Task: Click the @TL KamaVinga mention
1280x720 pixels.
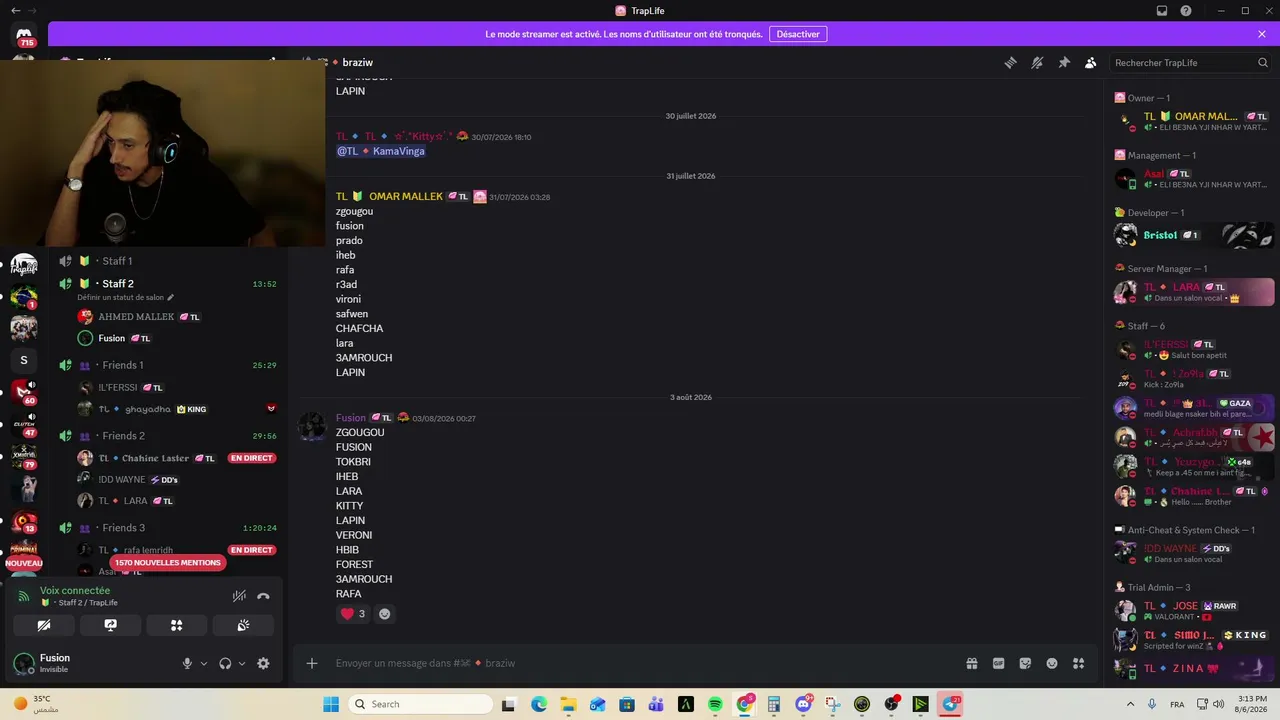Action: click(380, 151)
